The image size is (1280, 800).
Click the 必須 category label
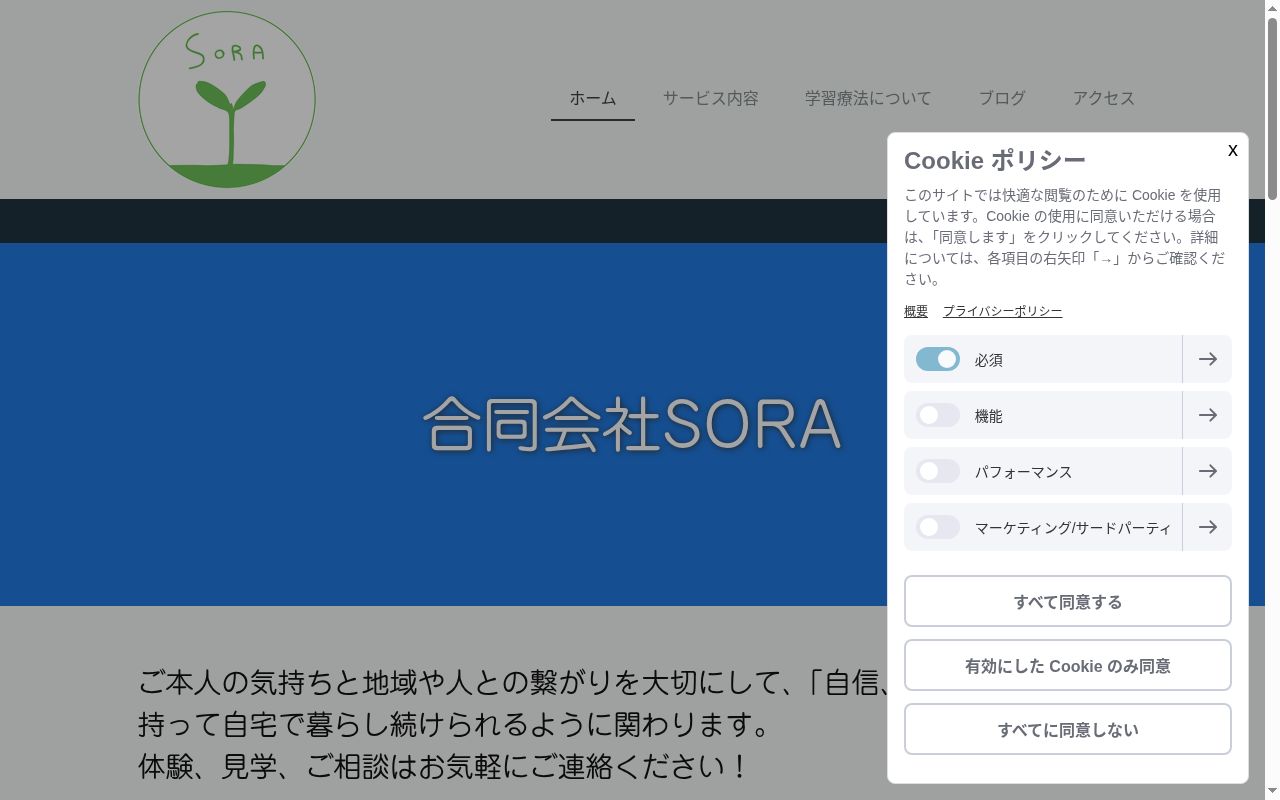coord(989,360)
